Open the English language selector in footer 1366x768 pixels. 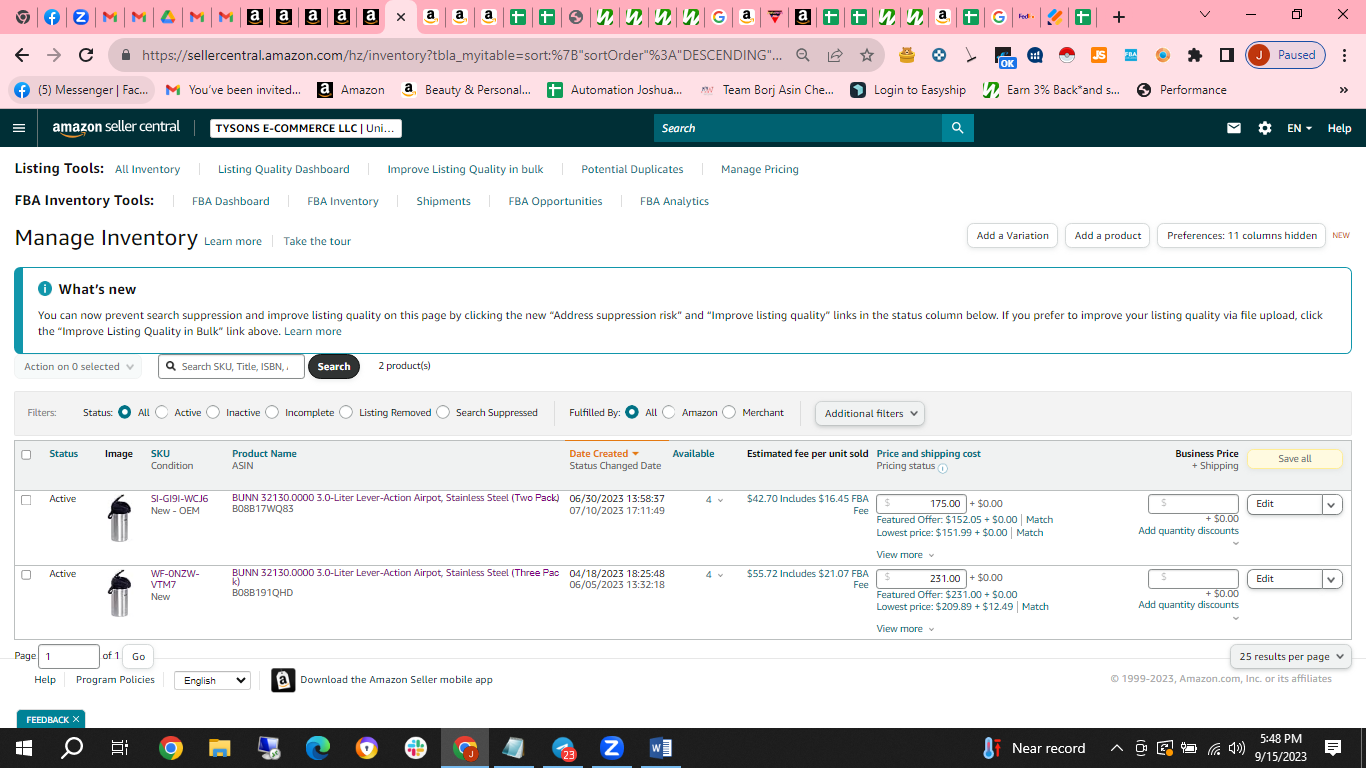[212, 680]
